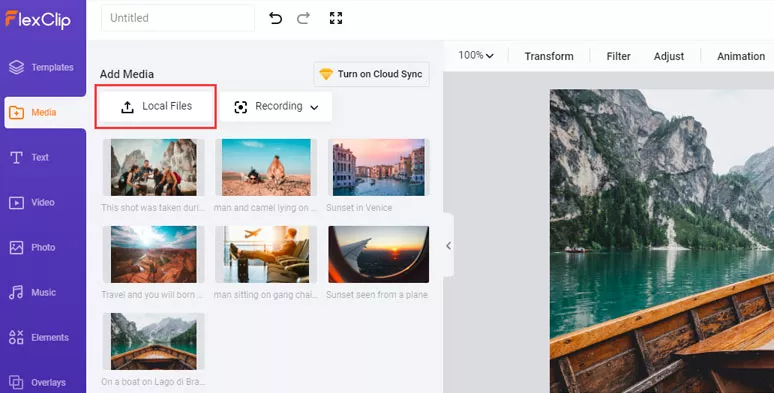774x393 pixels.
Task: Open the Photo sidebar tab
Action: tap(33, 247)
